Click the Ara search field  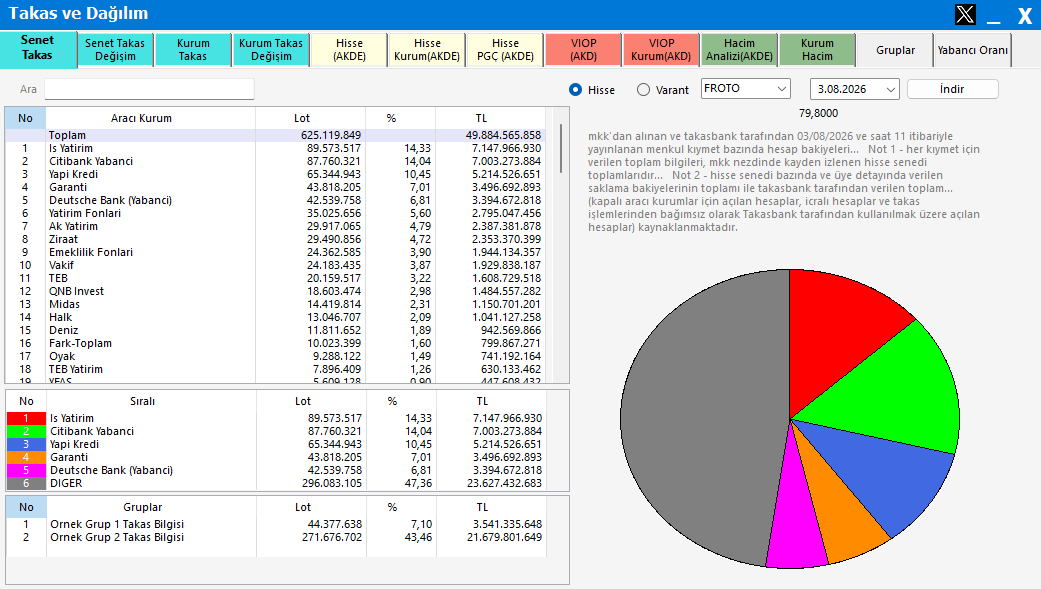click(149, 89)
